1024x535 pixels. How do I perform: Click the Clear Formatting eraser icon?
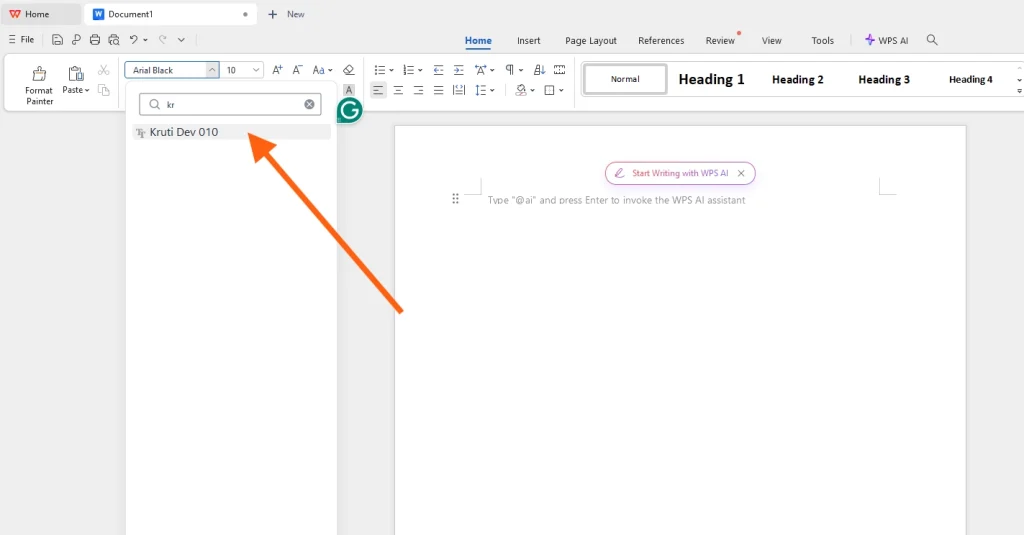tap(348, 70)
